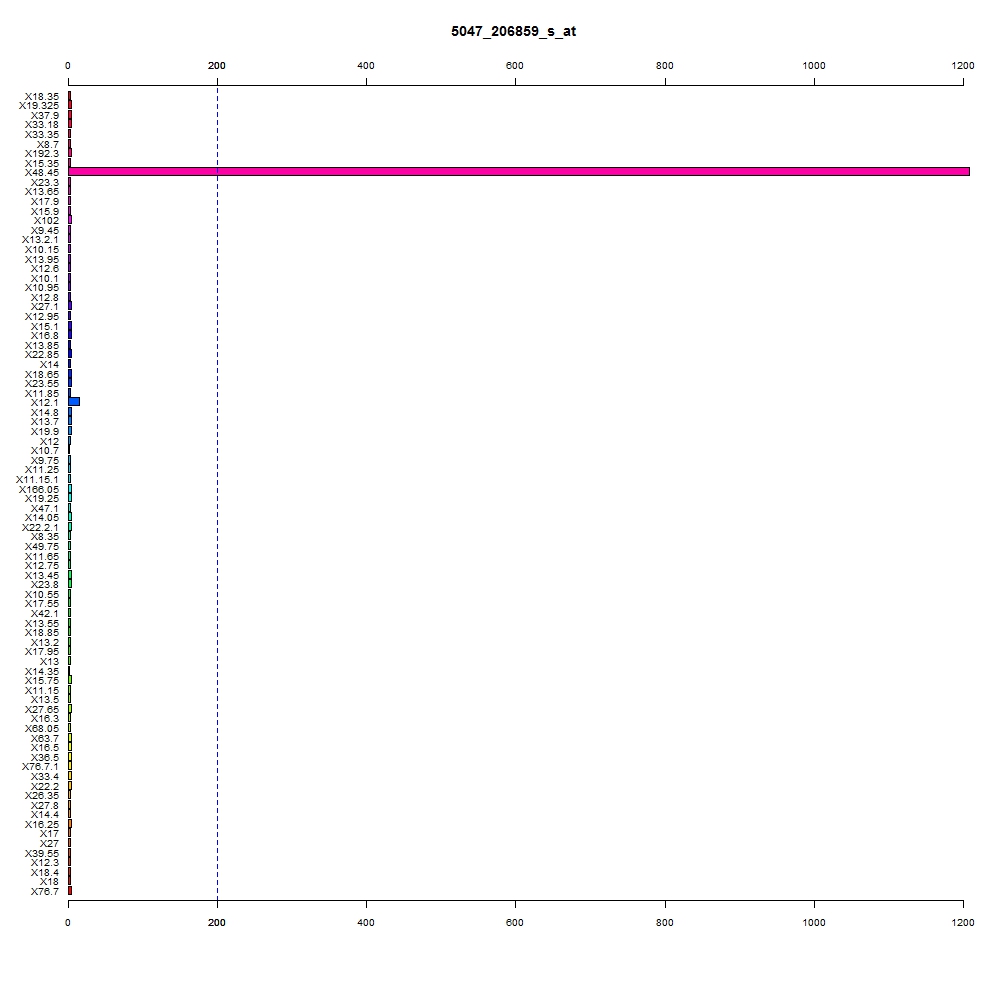Select the X39.55 label
This screenshot has width=1000, height=1000.
pyautogui.click(x=41, y=853)
